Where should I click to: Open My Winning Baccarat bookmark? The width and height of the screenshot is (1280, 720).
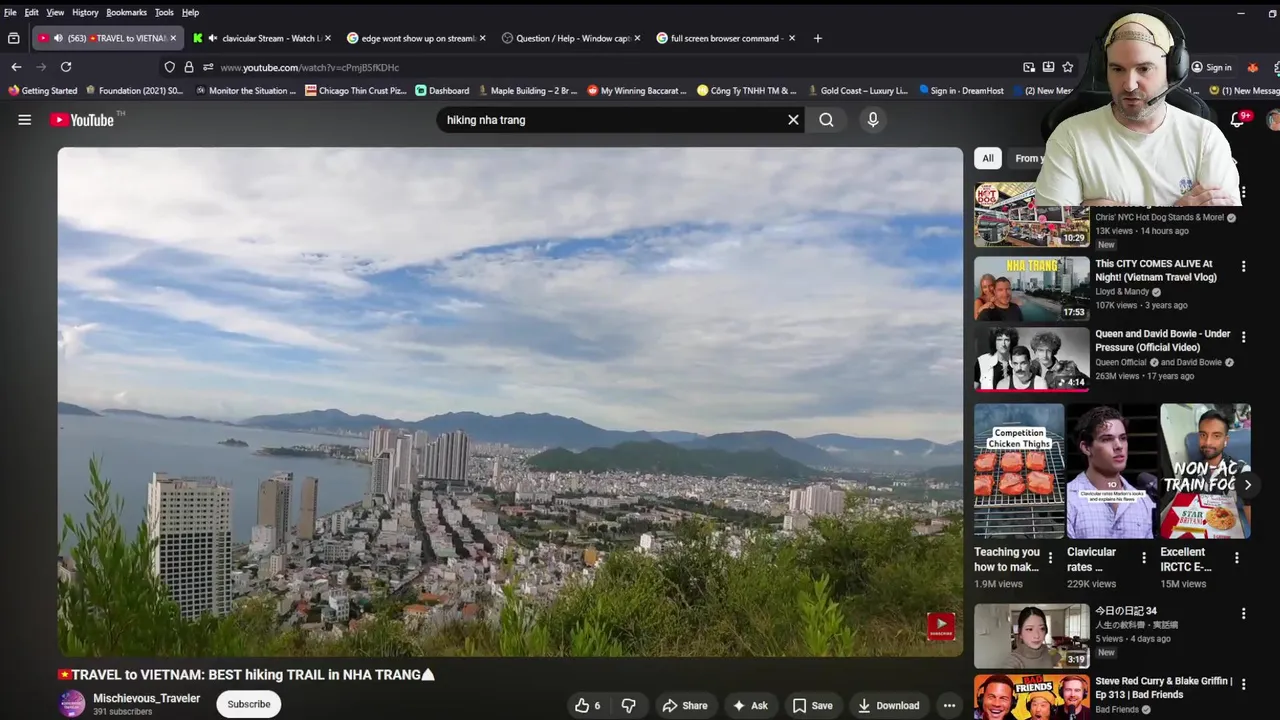[637, 90]
